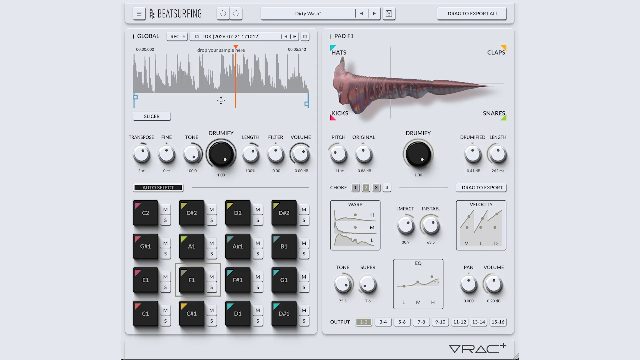Click the redo arrow in the top bar
The height and width of the screenshot is (360, 640).
236,13
